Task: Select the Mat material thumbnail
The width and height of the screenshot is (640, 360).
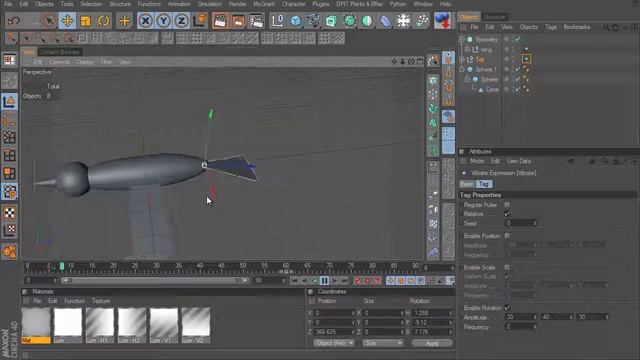Action: 36,325
